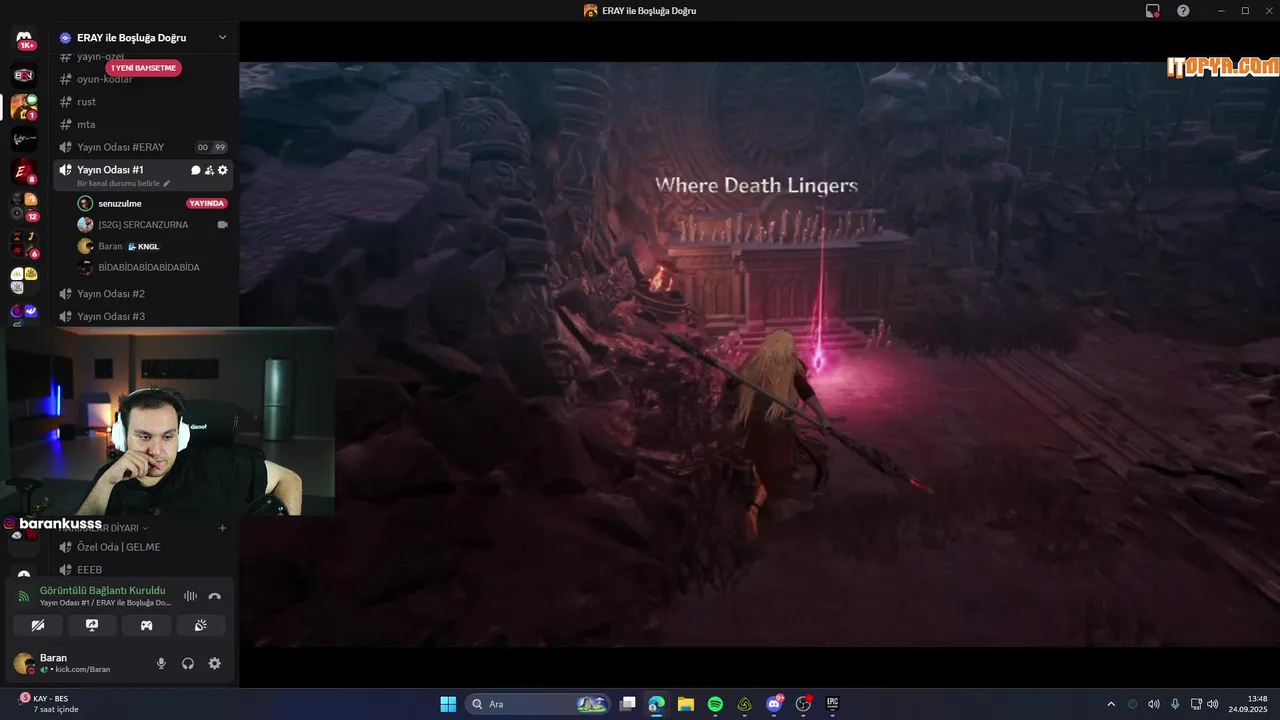
Task: Click Bir kanal durumu belirle link
Action: pyautogui.click(x=118, y=184)
